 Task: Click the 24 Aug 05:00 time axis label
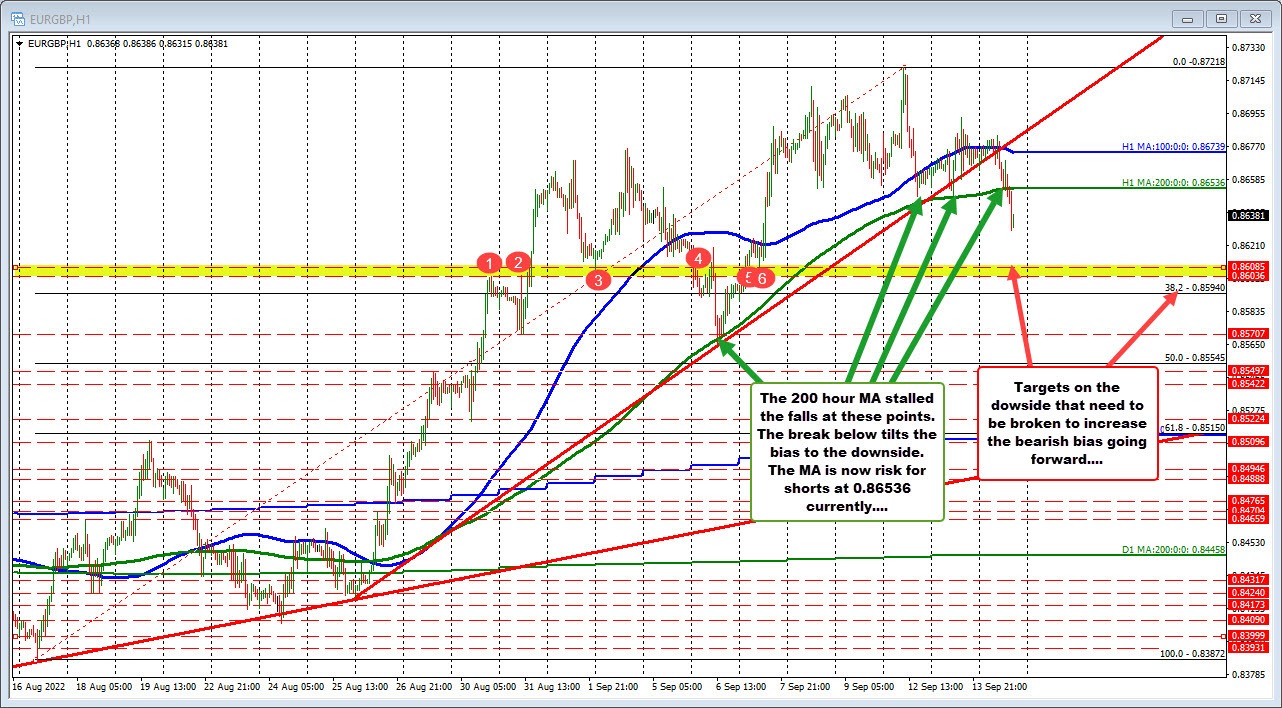click(x=294, y=688)
